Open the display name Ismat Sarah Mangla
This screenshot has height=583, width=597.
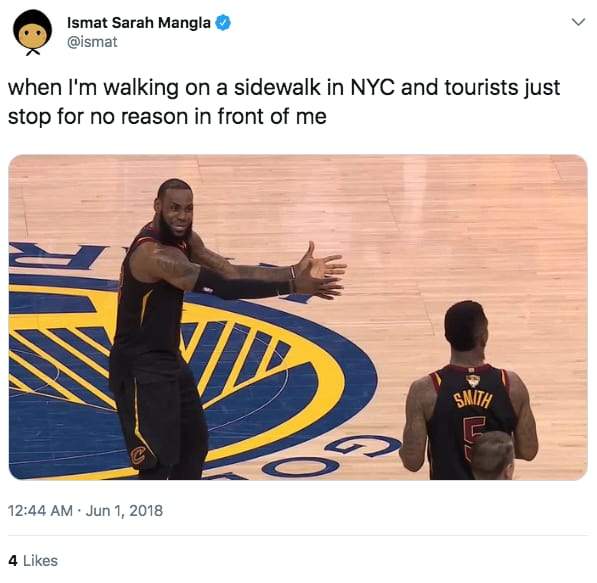[139, 23]
